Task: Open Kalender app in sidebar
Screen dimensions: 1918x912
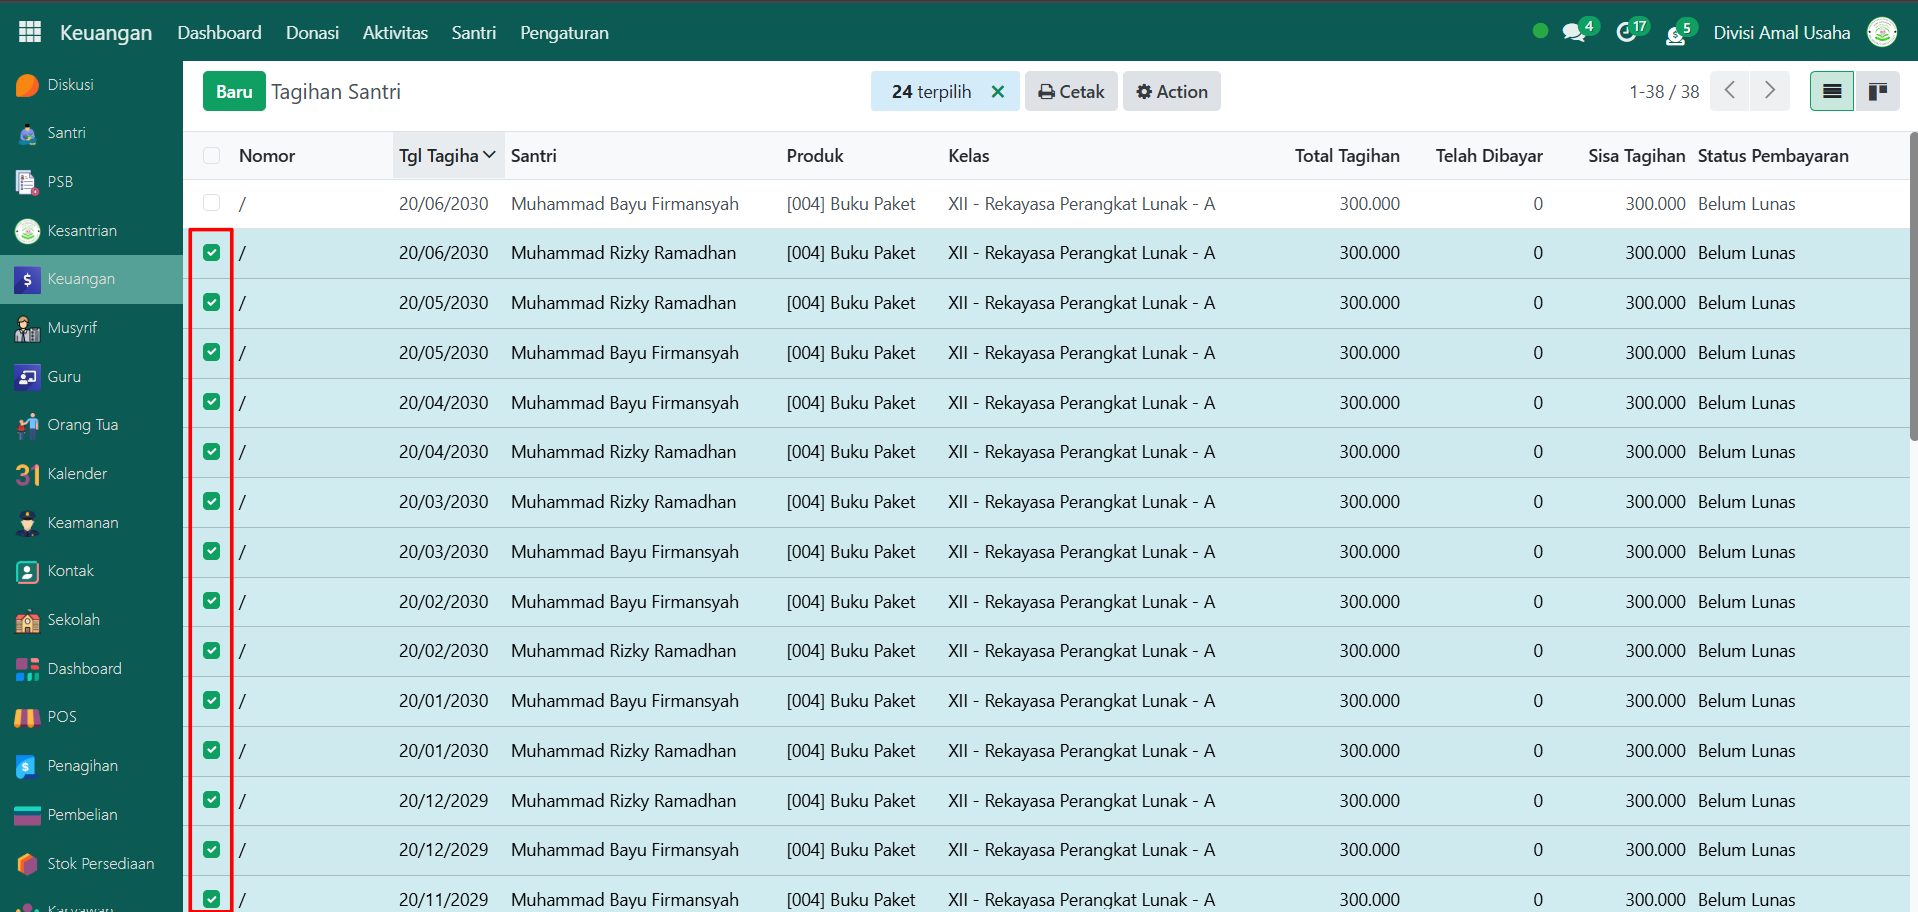Action: tap(77, 474)
